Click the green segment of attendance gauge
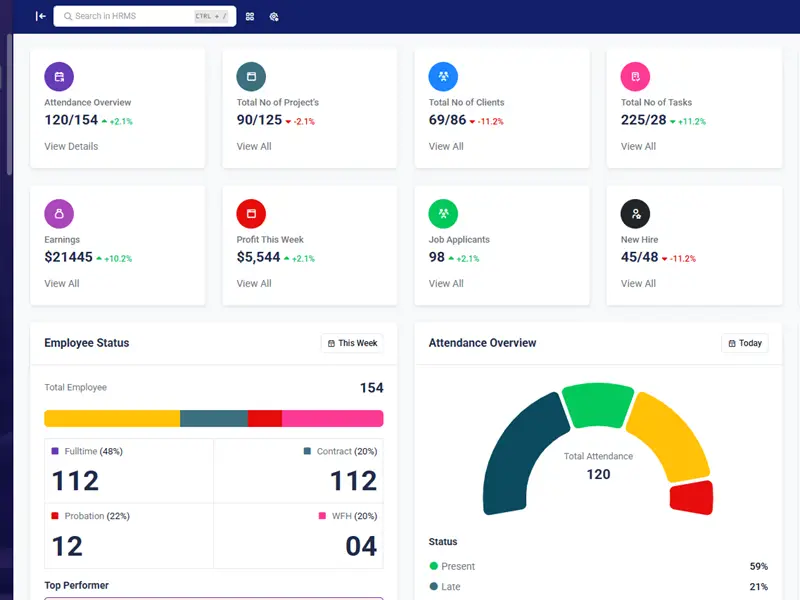 coord(597,405)
